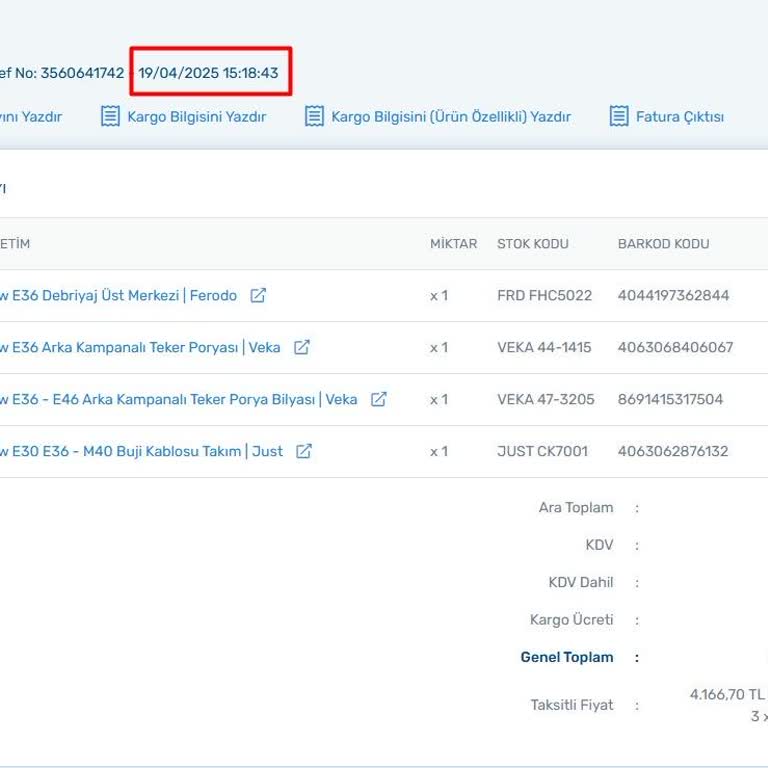Viewport: 768px width, 768px height.
Task: Click the STOK KODU column header
Action: coord(532,244)
